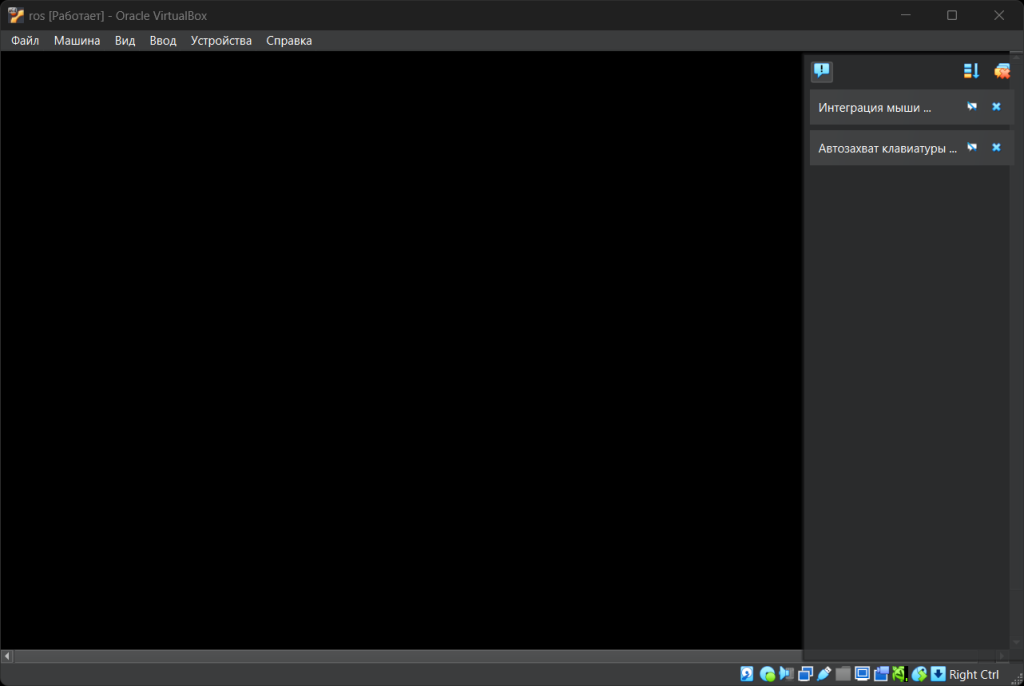Toggle the notification center speech-bubble icon
Image resolution: width=1024 pixels, height=686 pixels.
[x=822, y=71]
